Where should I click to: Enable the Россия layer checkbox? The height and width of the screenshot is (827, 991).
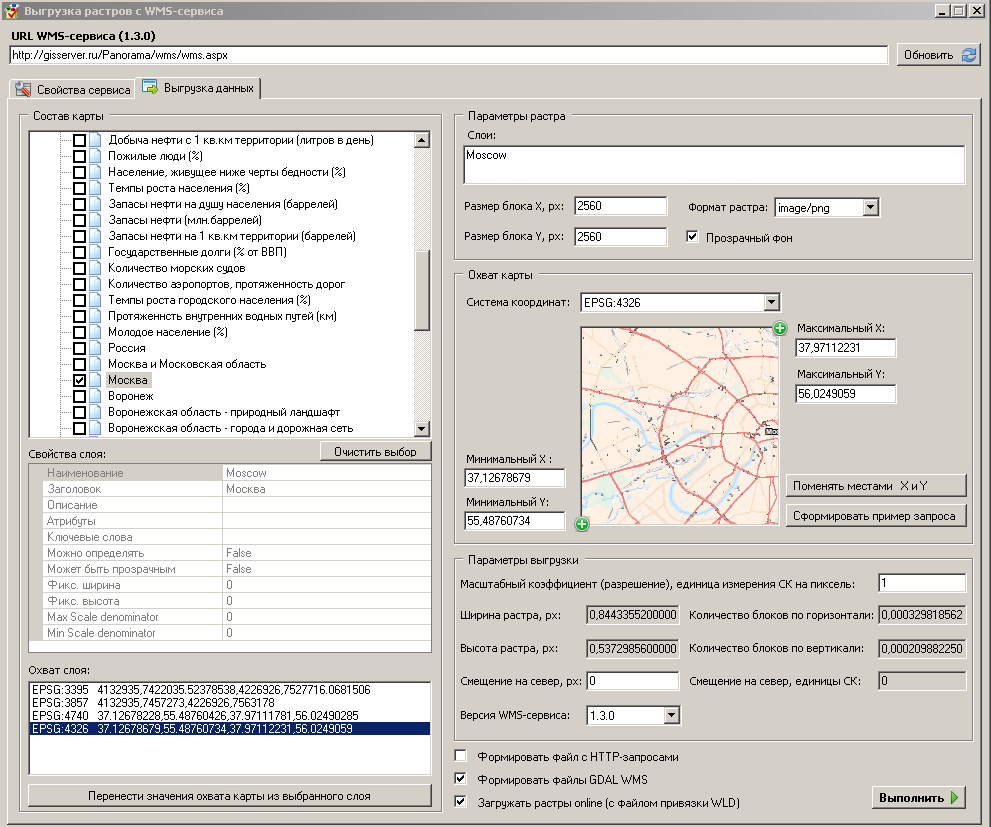pyautogui.click(x=79, y=348)
